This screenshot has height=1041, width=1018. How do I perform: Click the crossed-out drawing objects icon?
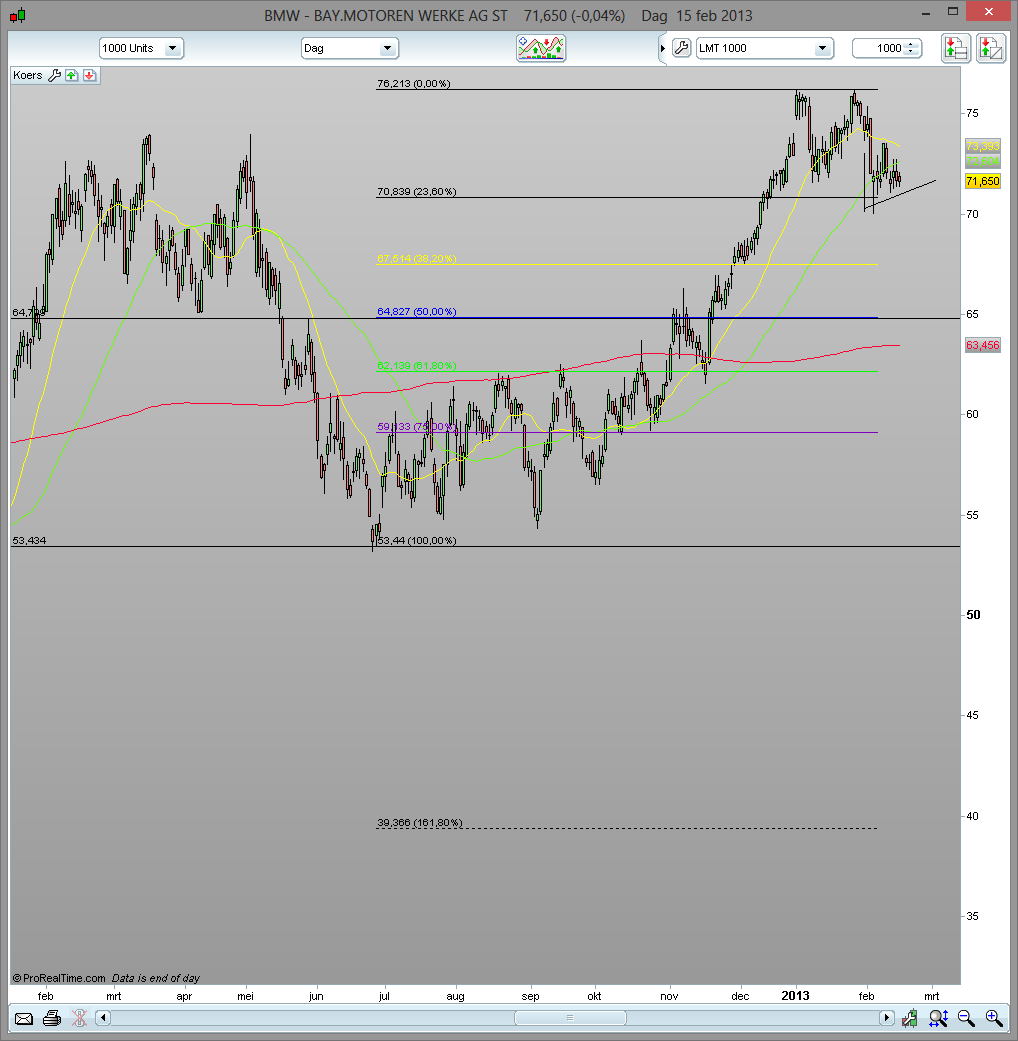pos(79,1018)
